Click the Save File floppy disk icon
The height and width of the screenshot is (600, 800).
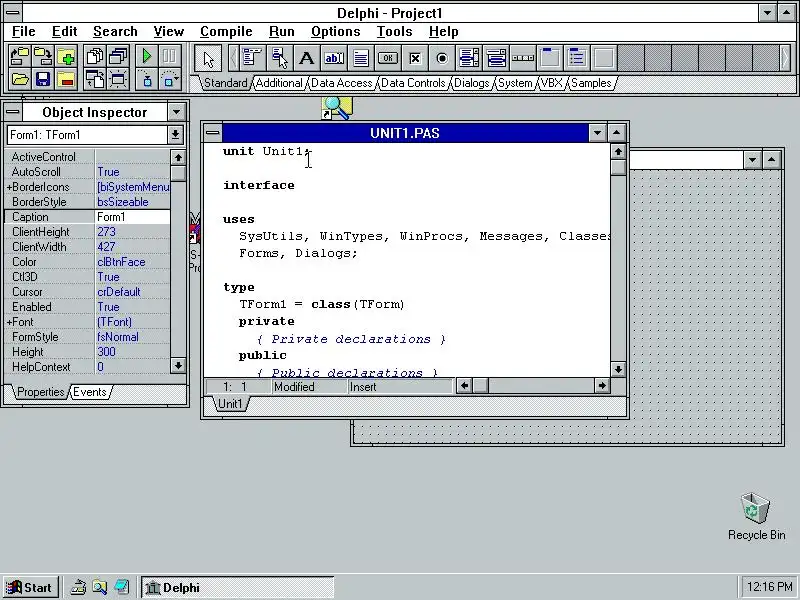point(43,80)
